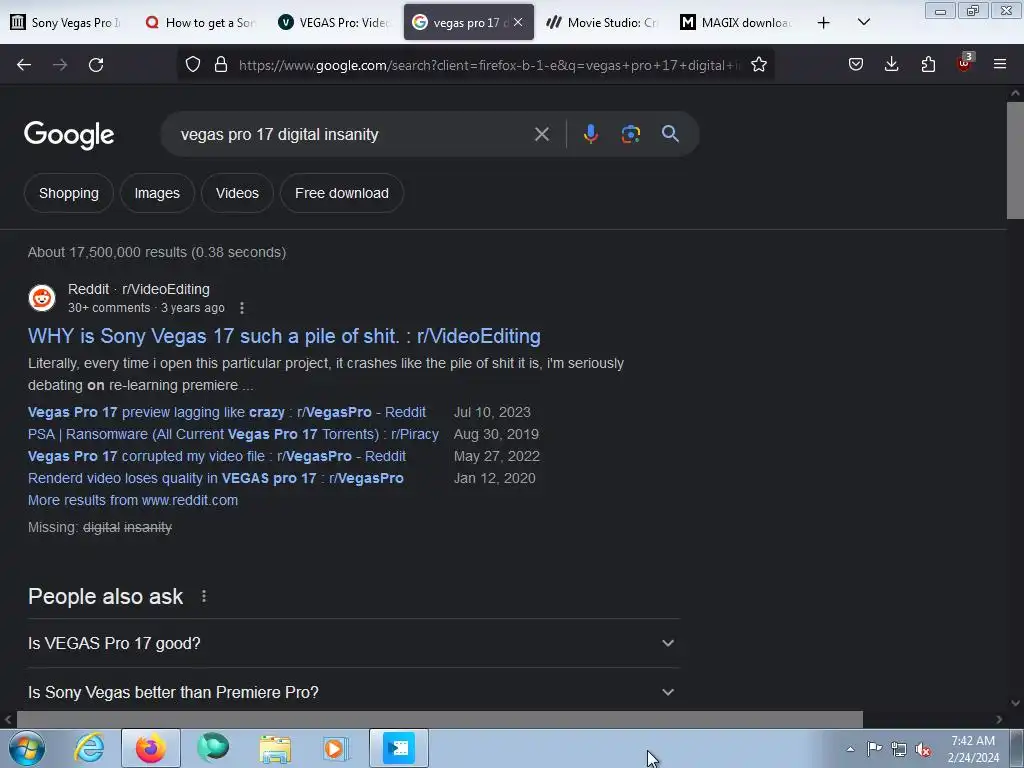Filter results by Videos
The width and height of the screenshot is (1024, 768).
pyautogui.click(x=237, y=193)
